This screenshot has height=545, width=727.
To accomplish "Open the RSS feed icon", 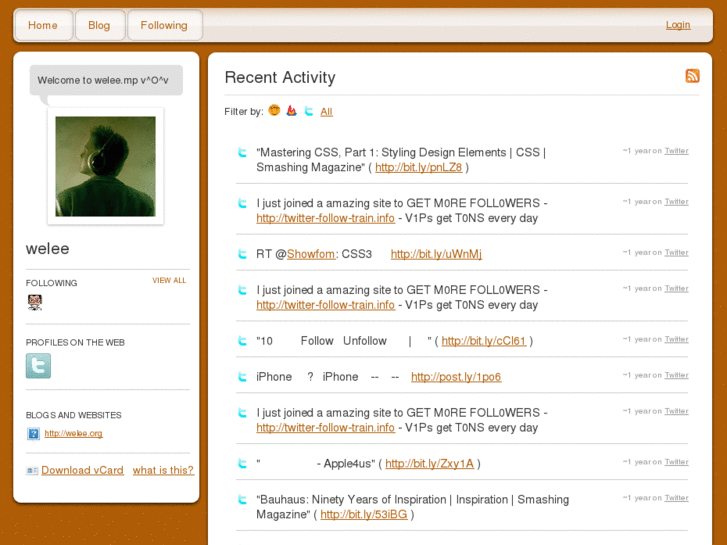I will (692, 76).
